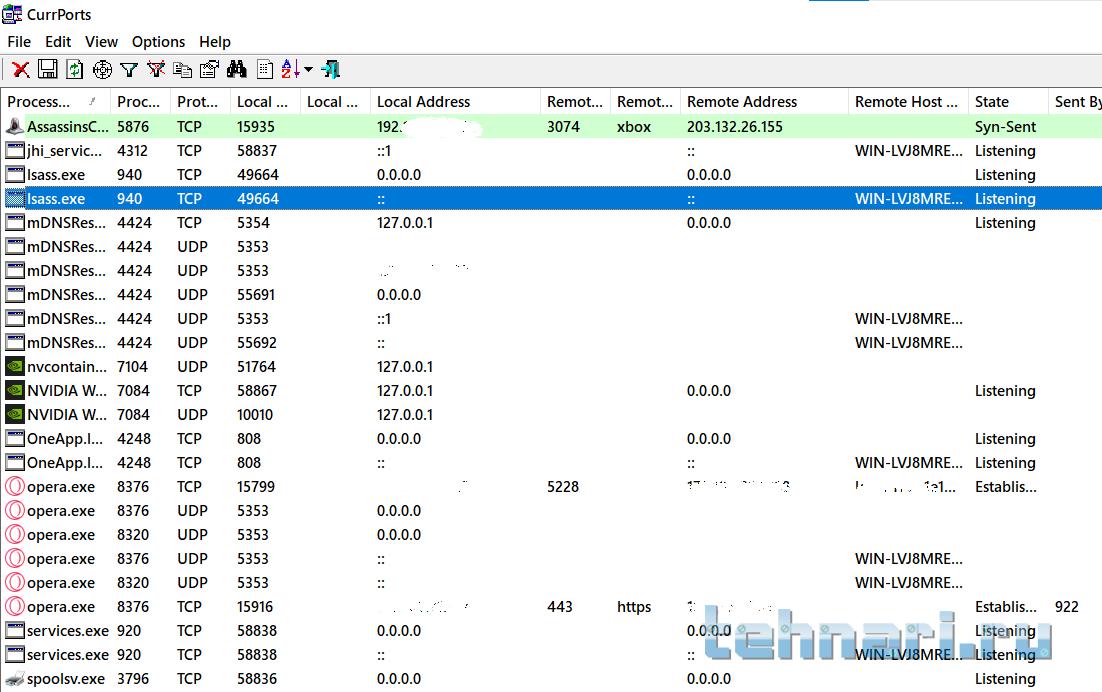
Task: Click process ID 3796 cell
Action: pyautogui.click(x=132, y=678)
